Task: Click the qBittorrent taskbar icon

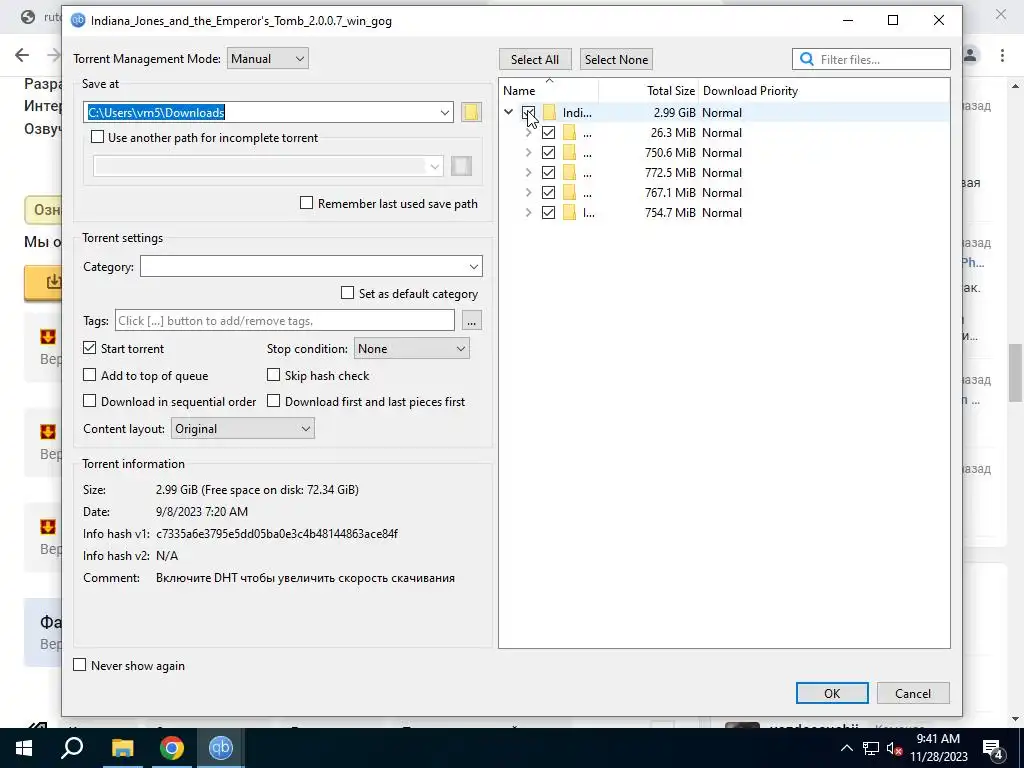Action: point(221,748)
